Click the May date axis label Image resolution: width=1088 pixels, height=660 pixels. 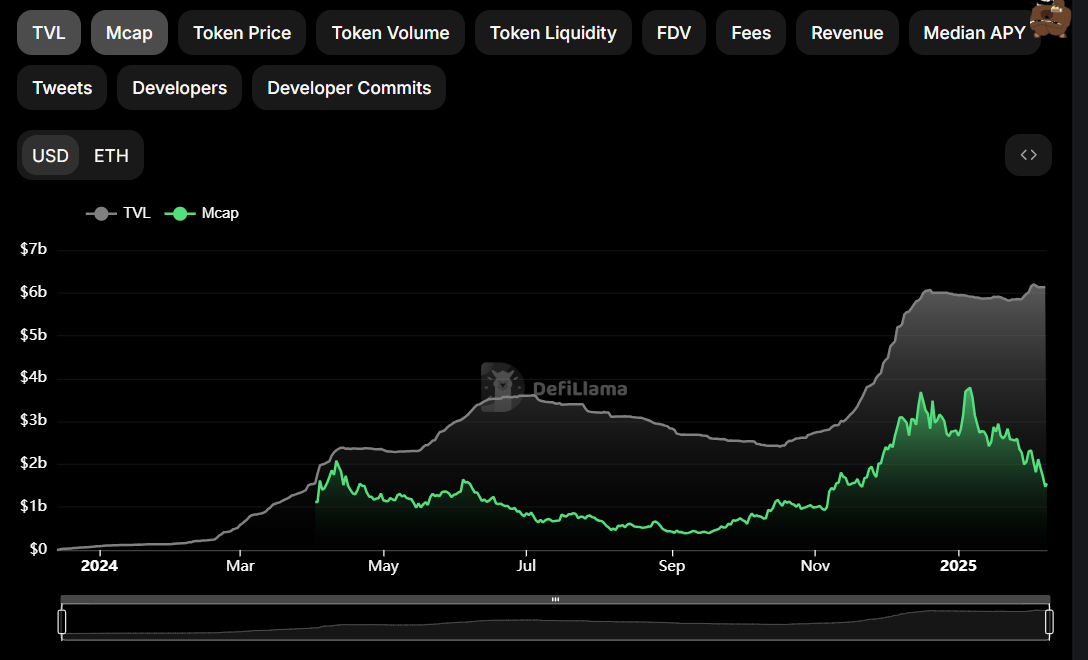(383, 566)
